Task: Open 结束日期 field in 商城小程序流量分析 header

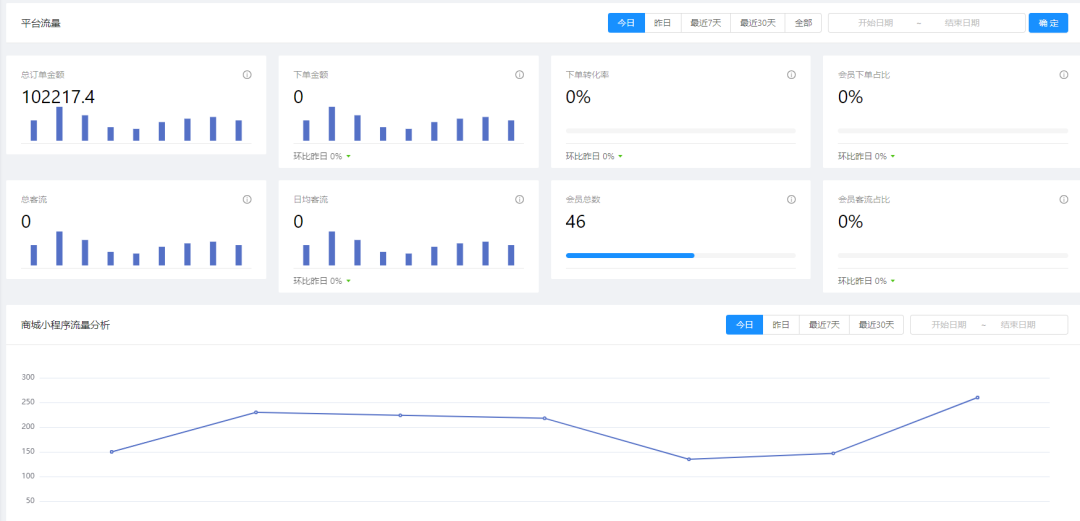Action: [1018, 325]
